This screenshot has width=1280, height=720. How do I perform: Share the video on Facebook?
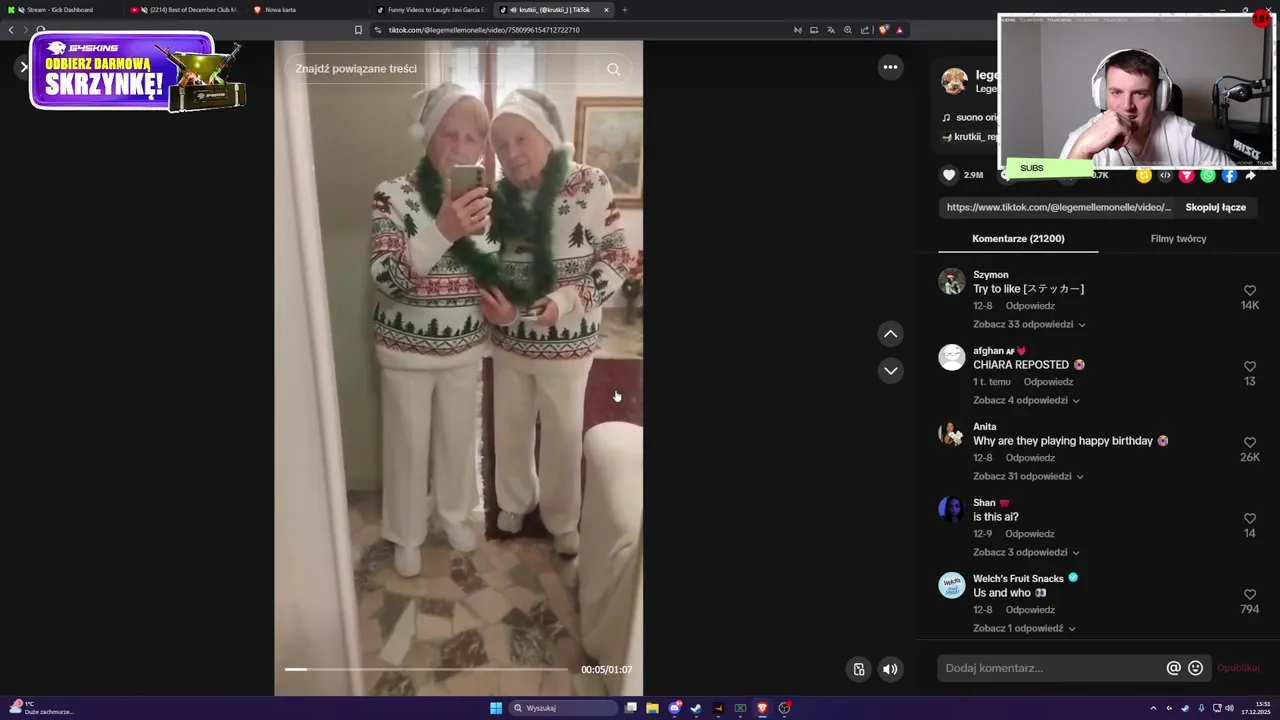click(1229, 175)
